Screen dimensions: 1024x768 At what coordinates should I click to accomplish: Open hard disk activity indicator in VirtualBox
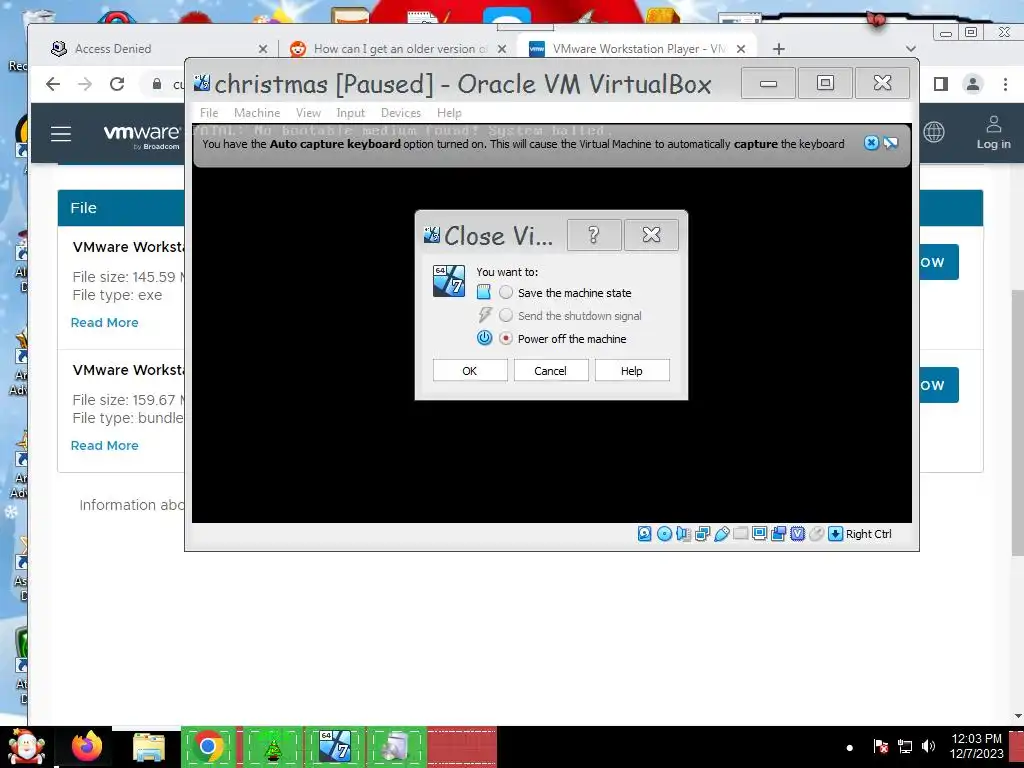pos(644,534)
